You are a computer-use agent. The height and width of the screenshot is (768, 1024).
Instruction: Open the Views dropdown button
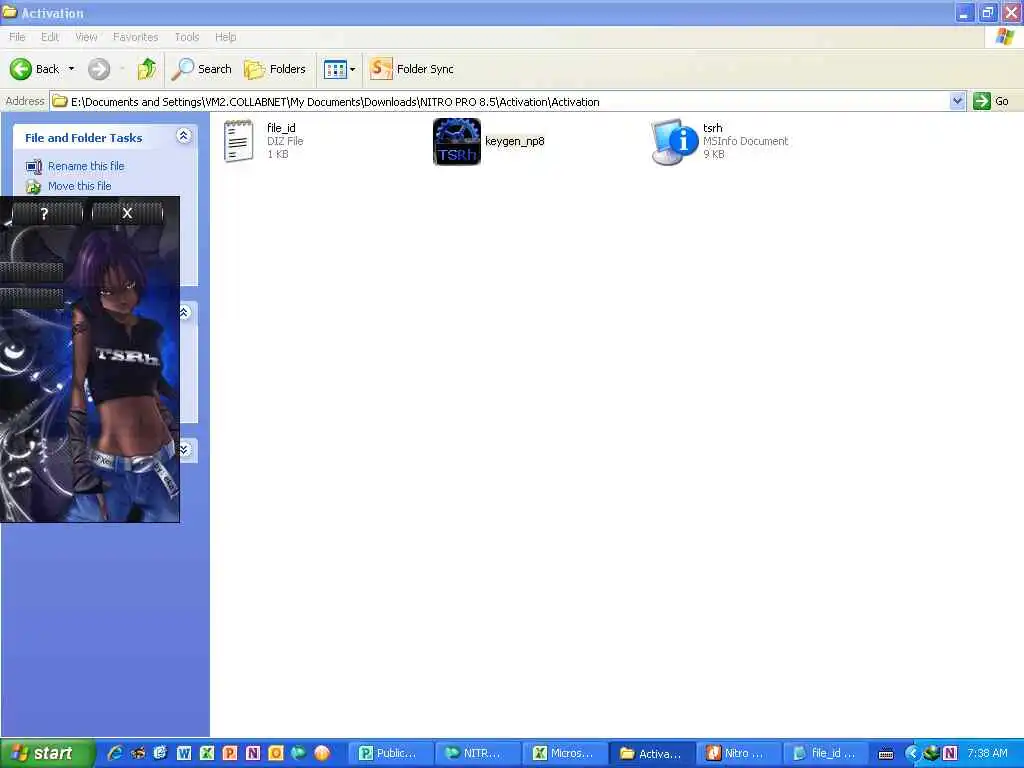click(340, 69)
